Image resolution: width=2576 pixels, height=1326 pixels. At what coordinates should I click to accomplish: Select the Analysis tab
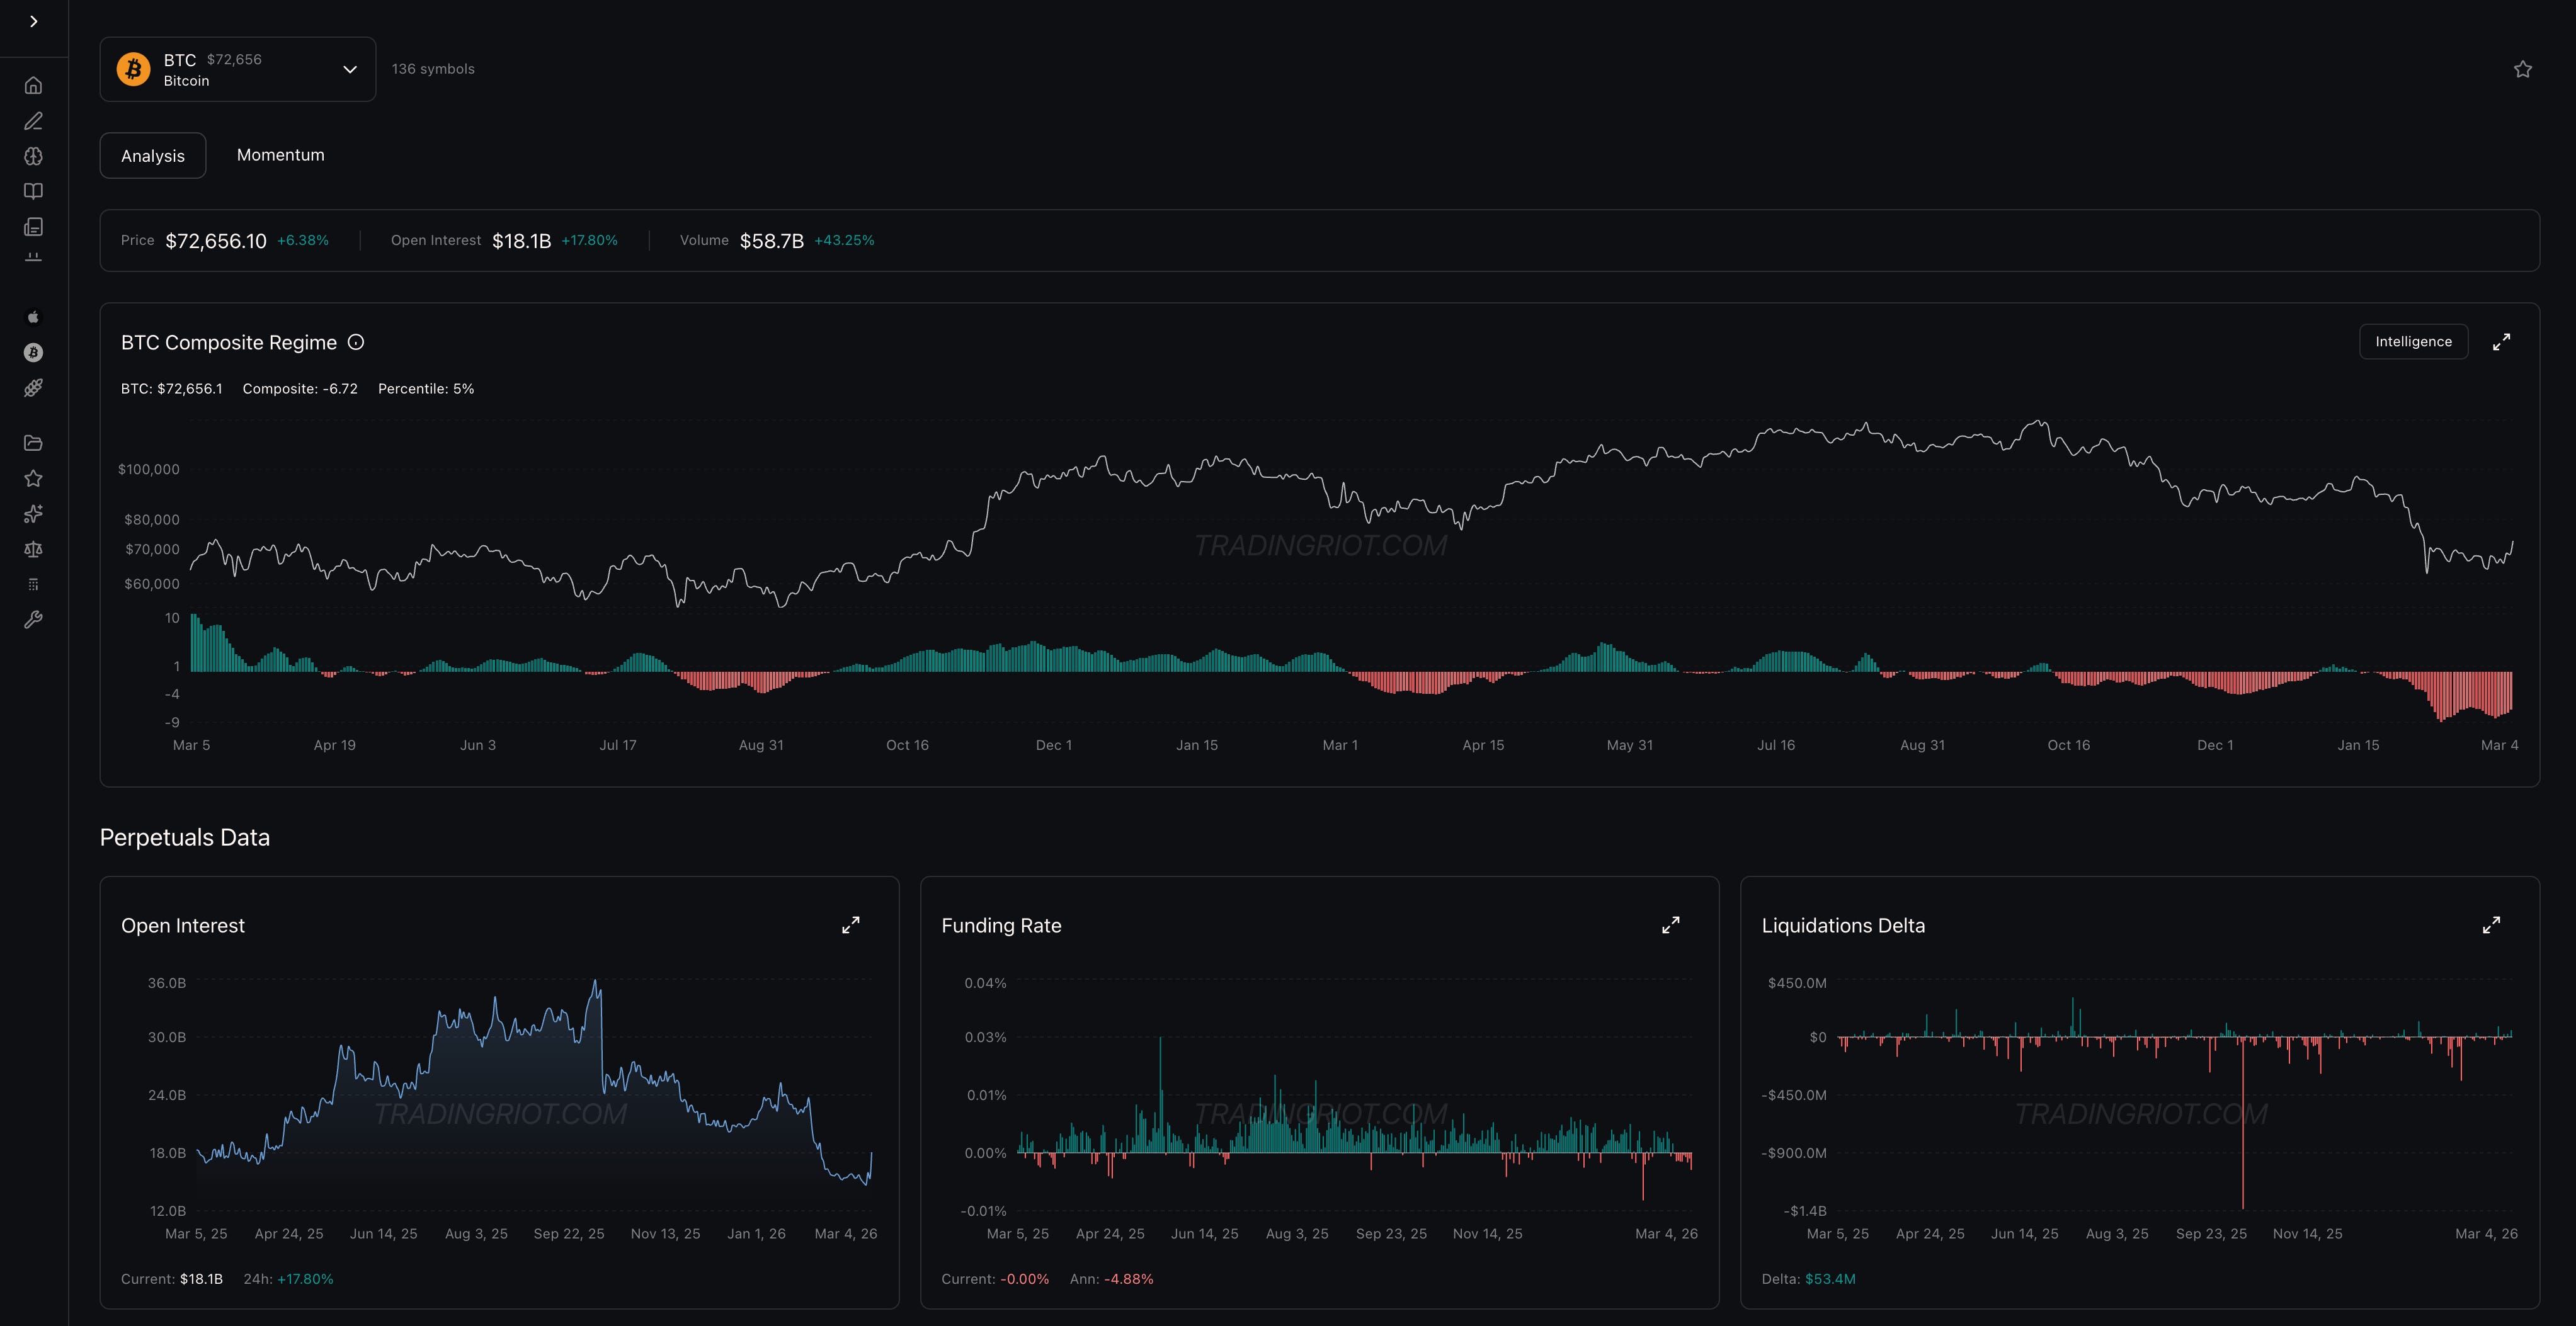(153, 156)
